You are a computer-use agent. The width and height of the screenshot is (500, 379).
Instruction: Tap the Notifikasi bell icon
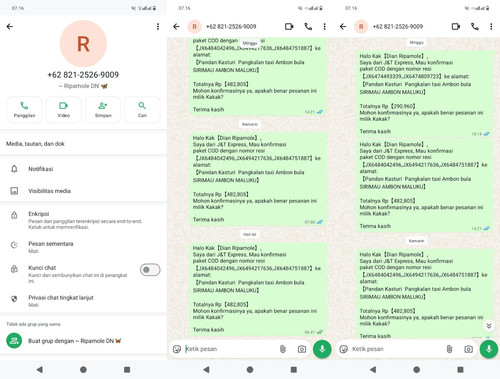[x=14, y=169]
